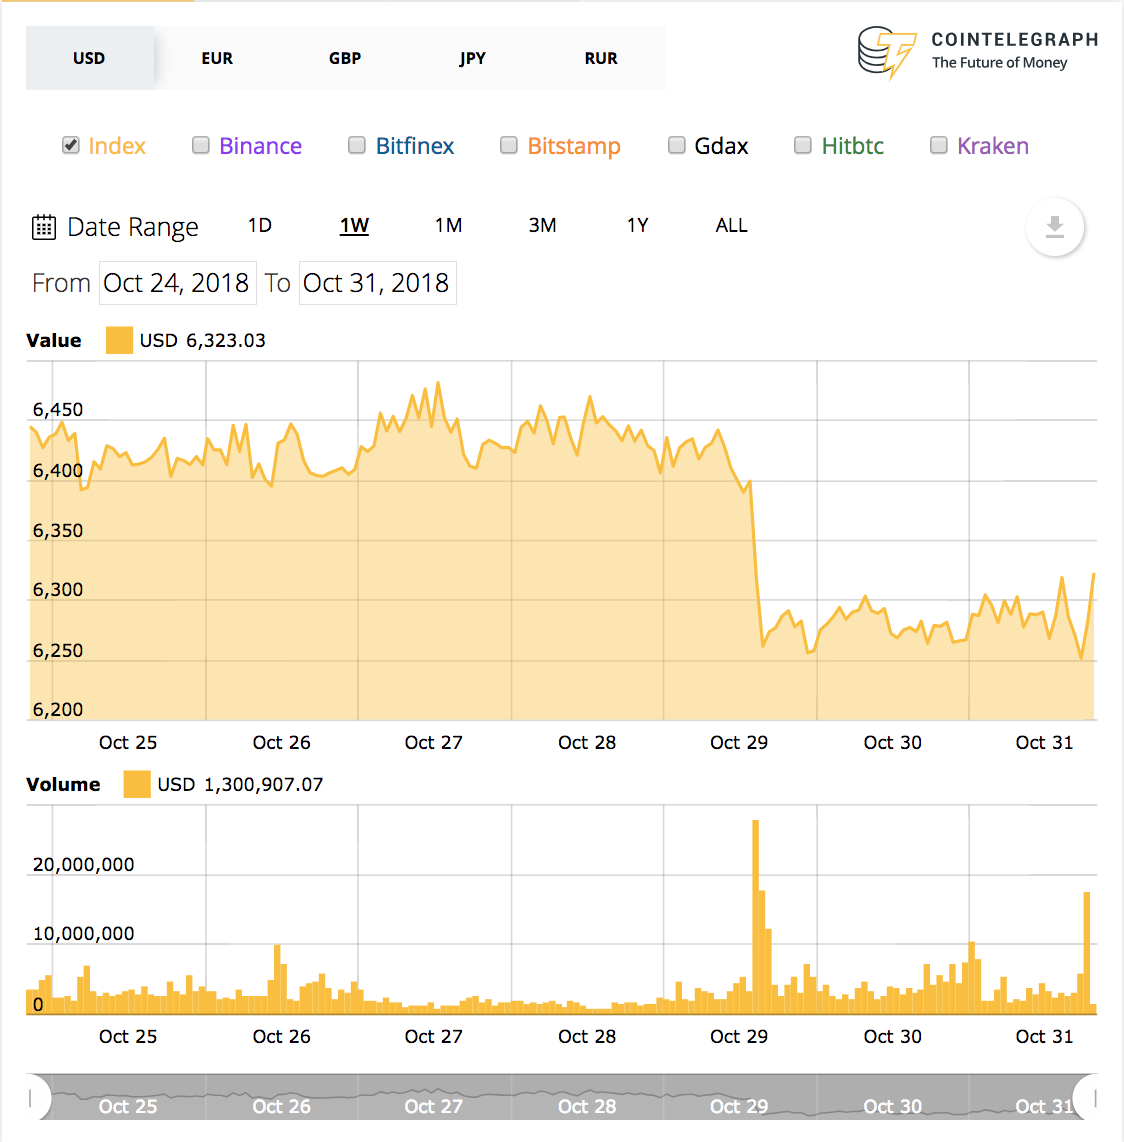
Task: Set date range to ALL
Action: coord(731,226)
